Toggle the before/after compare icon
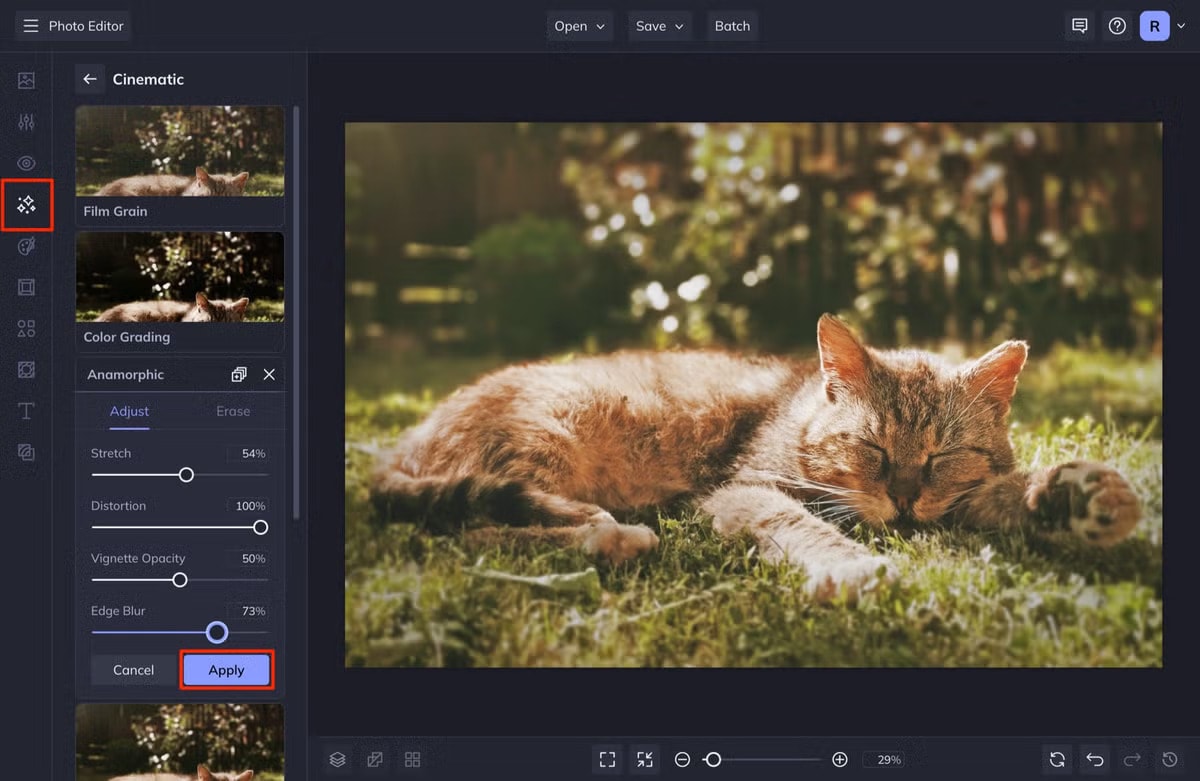This screenshot has width=1200, height=781. click(375, 760)
